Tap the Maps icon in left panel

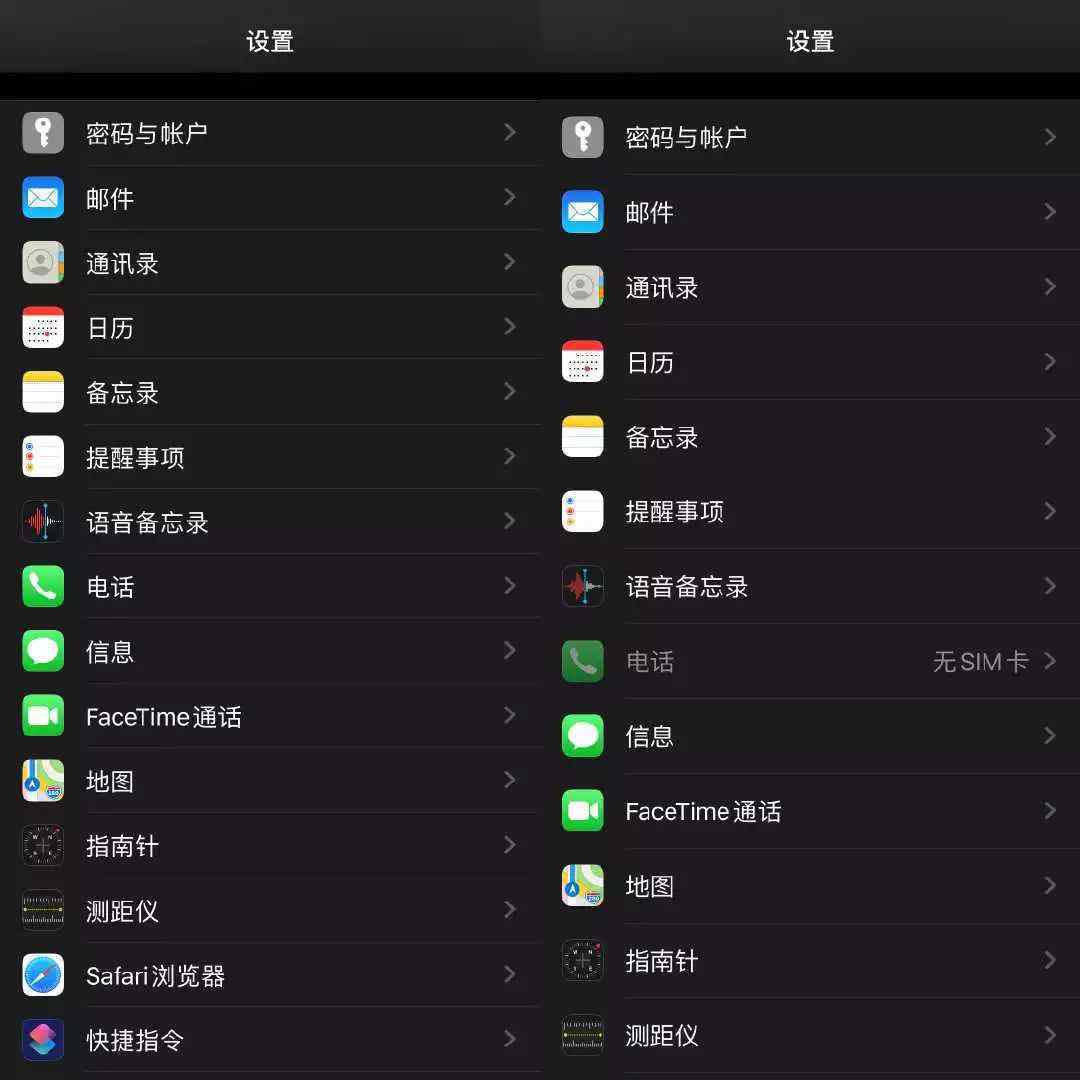coord(43,780)
